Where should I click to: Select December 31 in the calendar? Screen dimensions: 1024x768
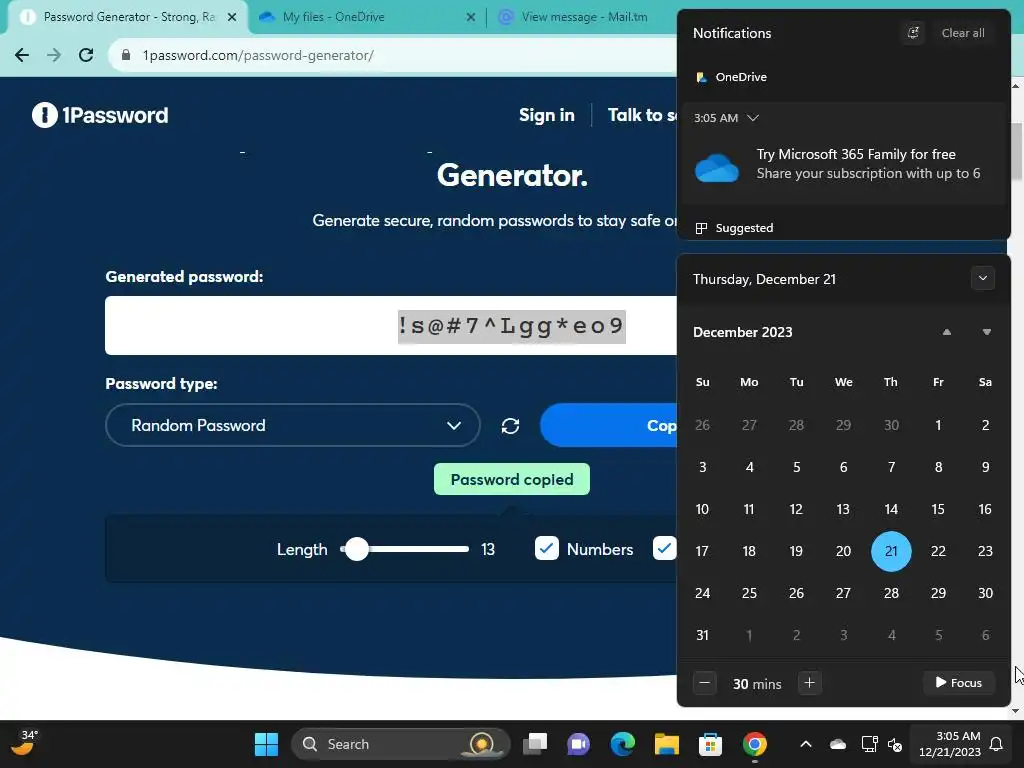click(x=702, y=635)
